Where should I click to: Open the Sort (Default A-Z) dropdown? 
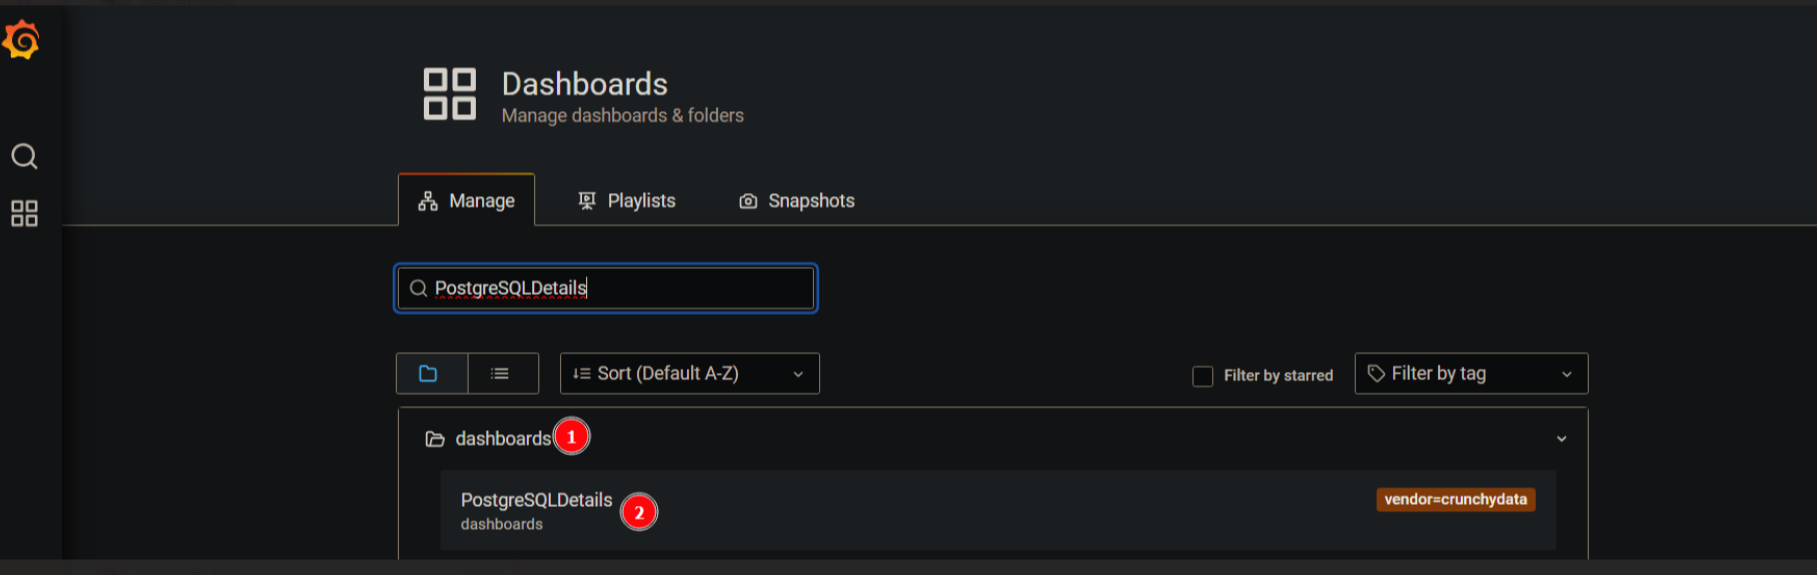(x=689, y=373)
